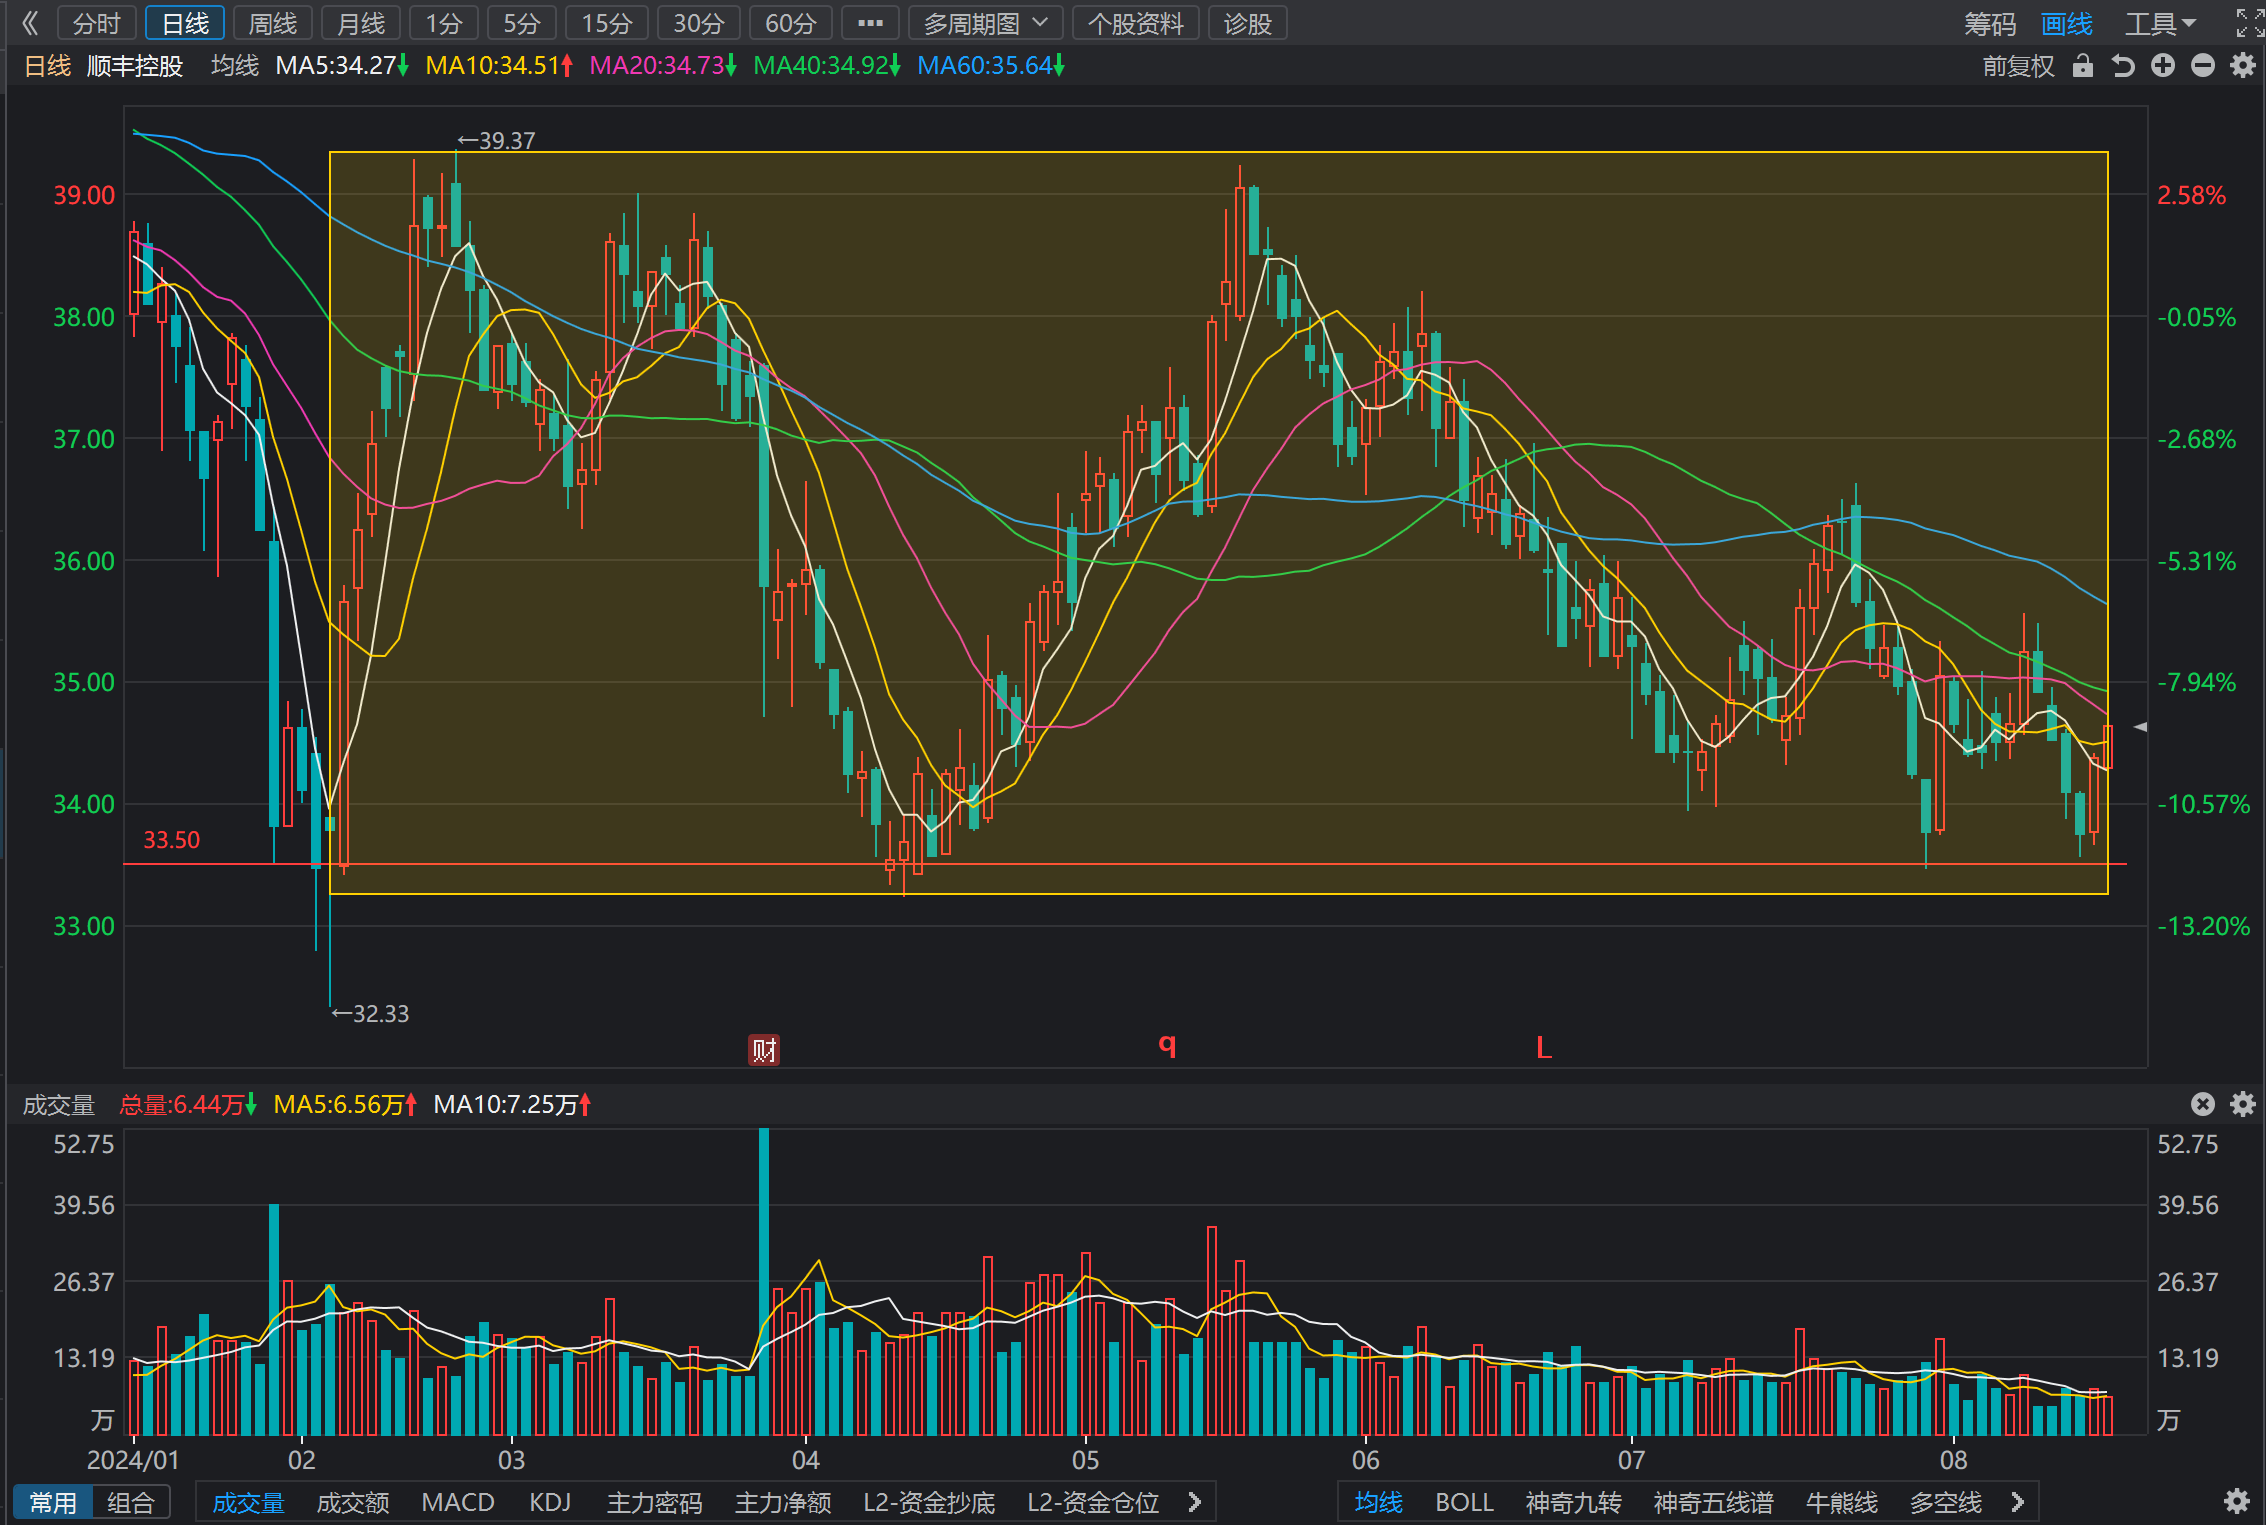Select the 常用 indicator group
This screenshot has height=1525, width=2266.
pos(53,1502)
